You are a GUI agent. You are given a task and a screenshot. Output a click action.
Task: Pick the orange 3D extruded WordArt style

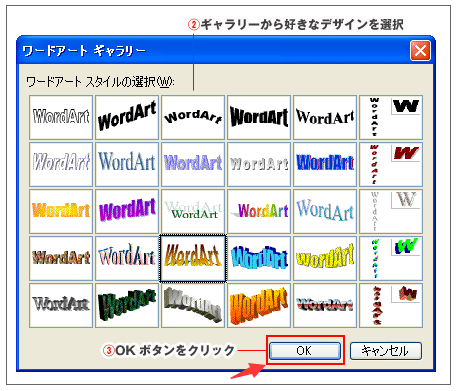point(259,305)
